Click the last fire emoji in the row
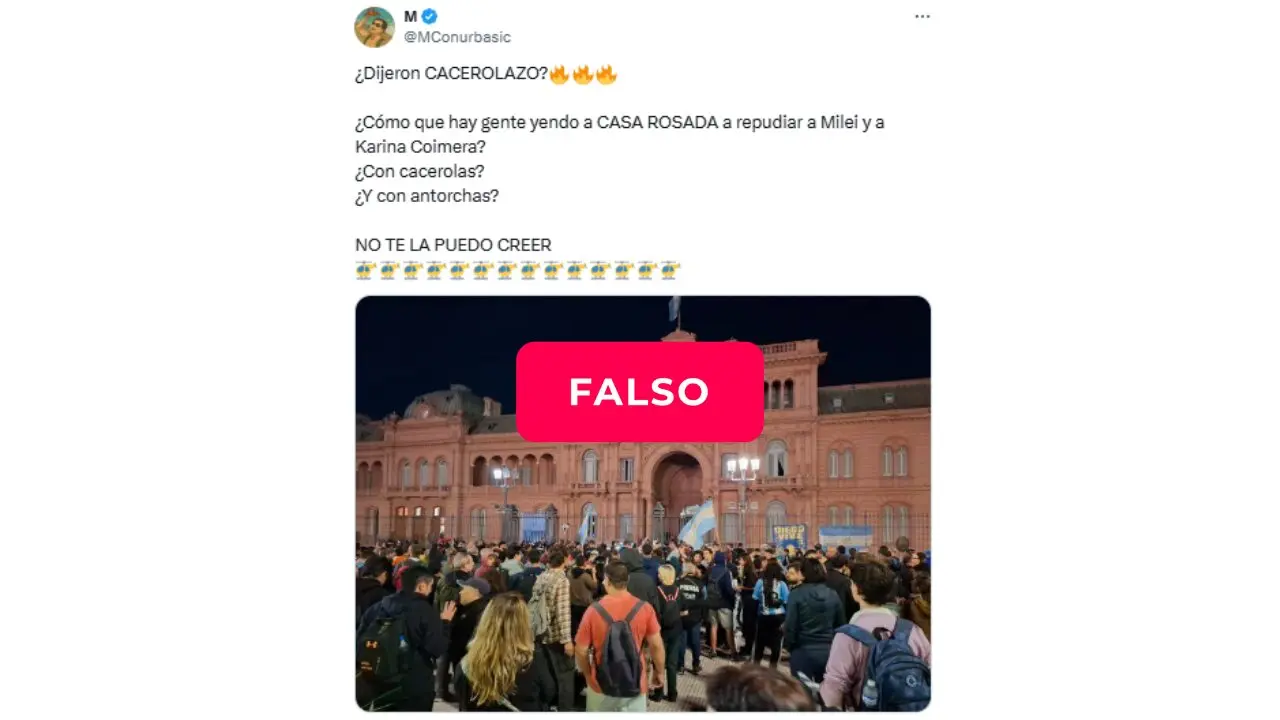This screenshot has width=1280, height=720. click(x=606, y=74)
